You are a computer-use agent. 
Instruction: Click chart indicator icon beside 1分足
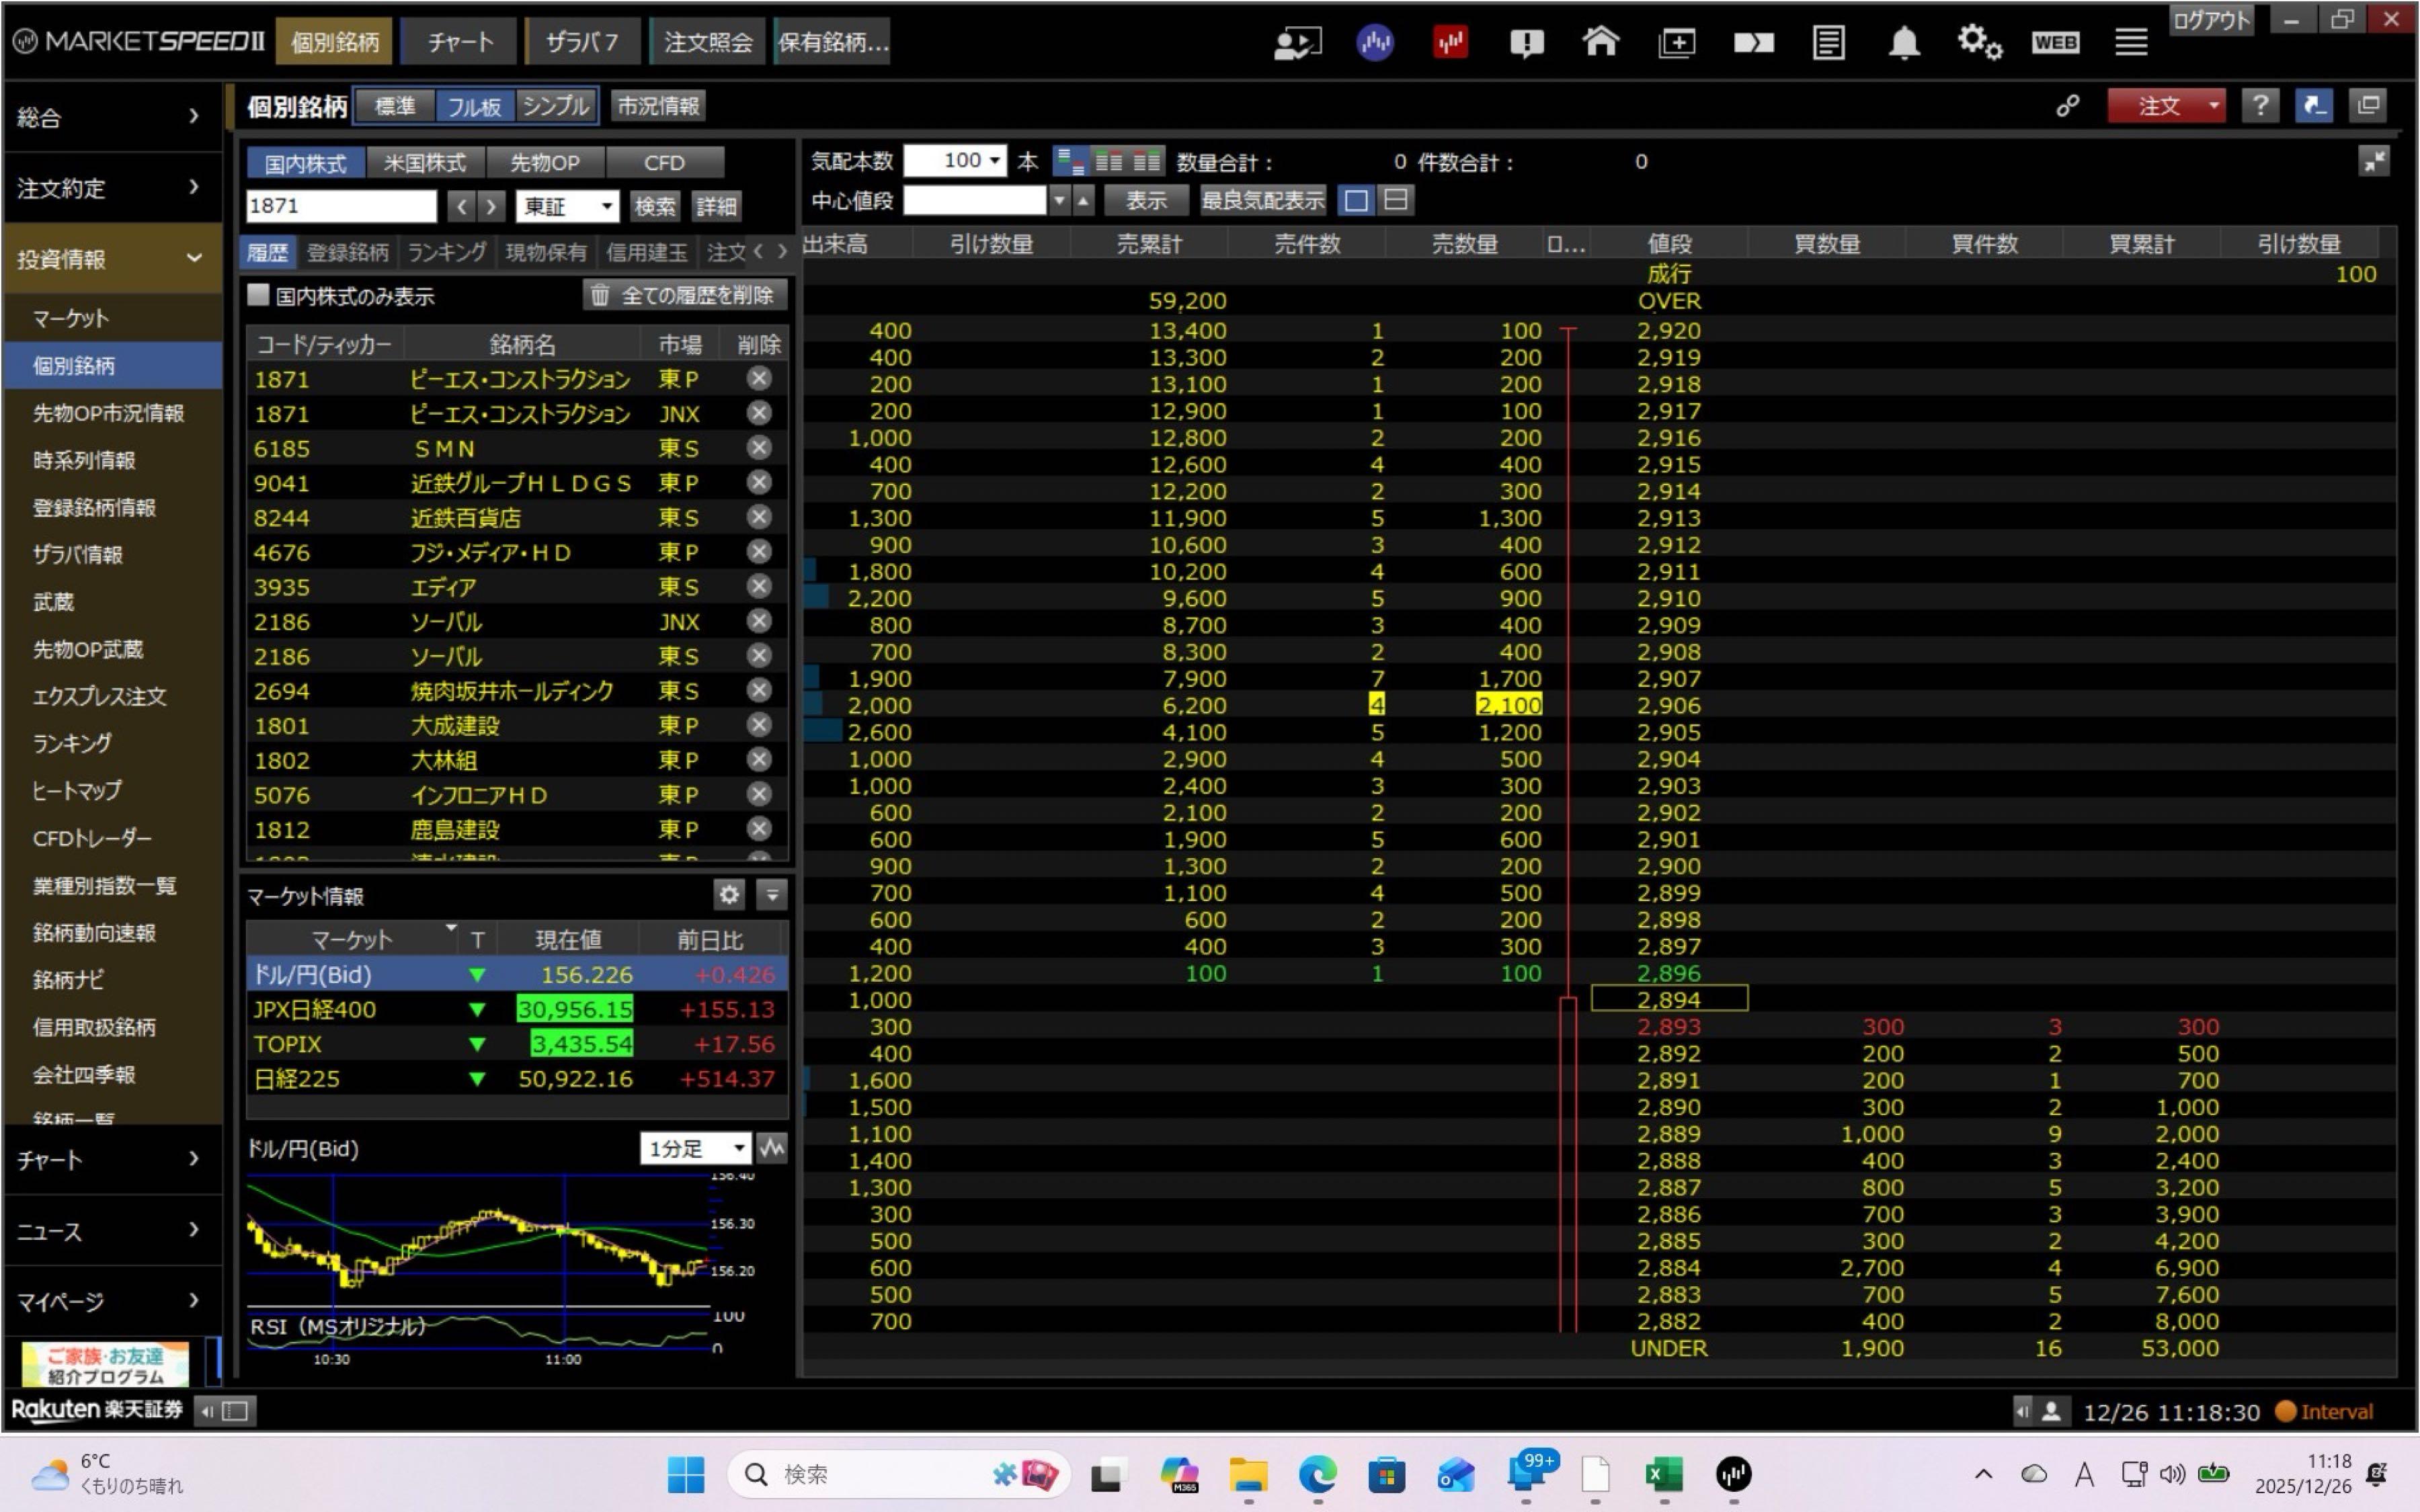coord(772,1148)
